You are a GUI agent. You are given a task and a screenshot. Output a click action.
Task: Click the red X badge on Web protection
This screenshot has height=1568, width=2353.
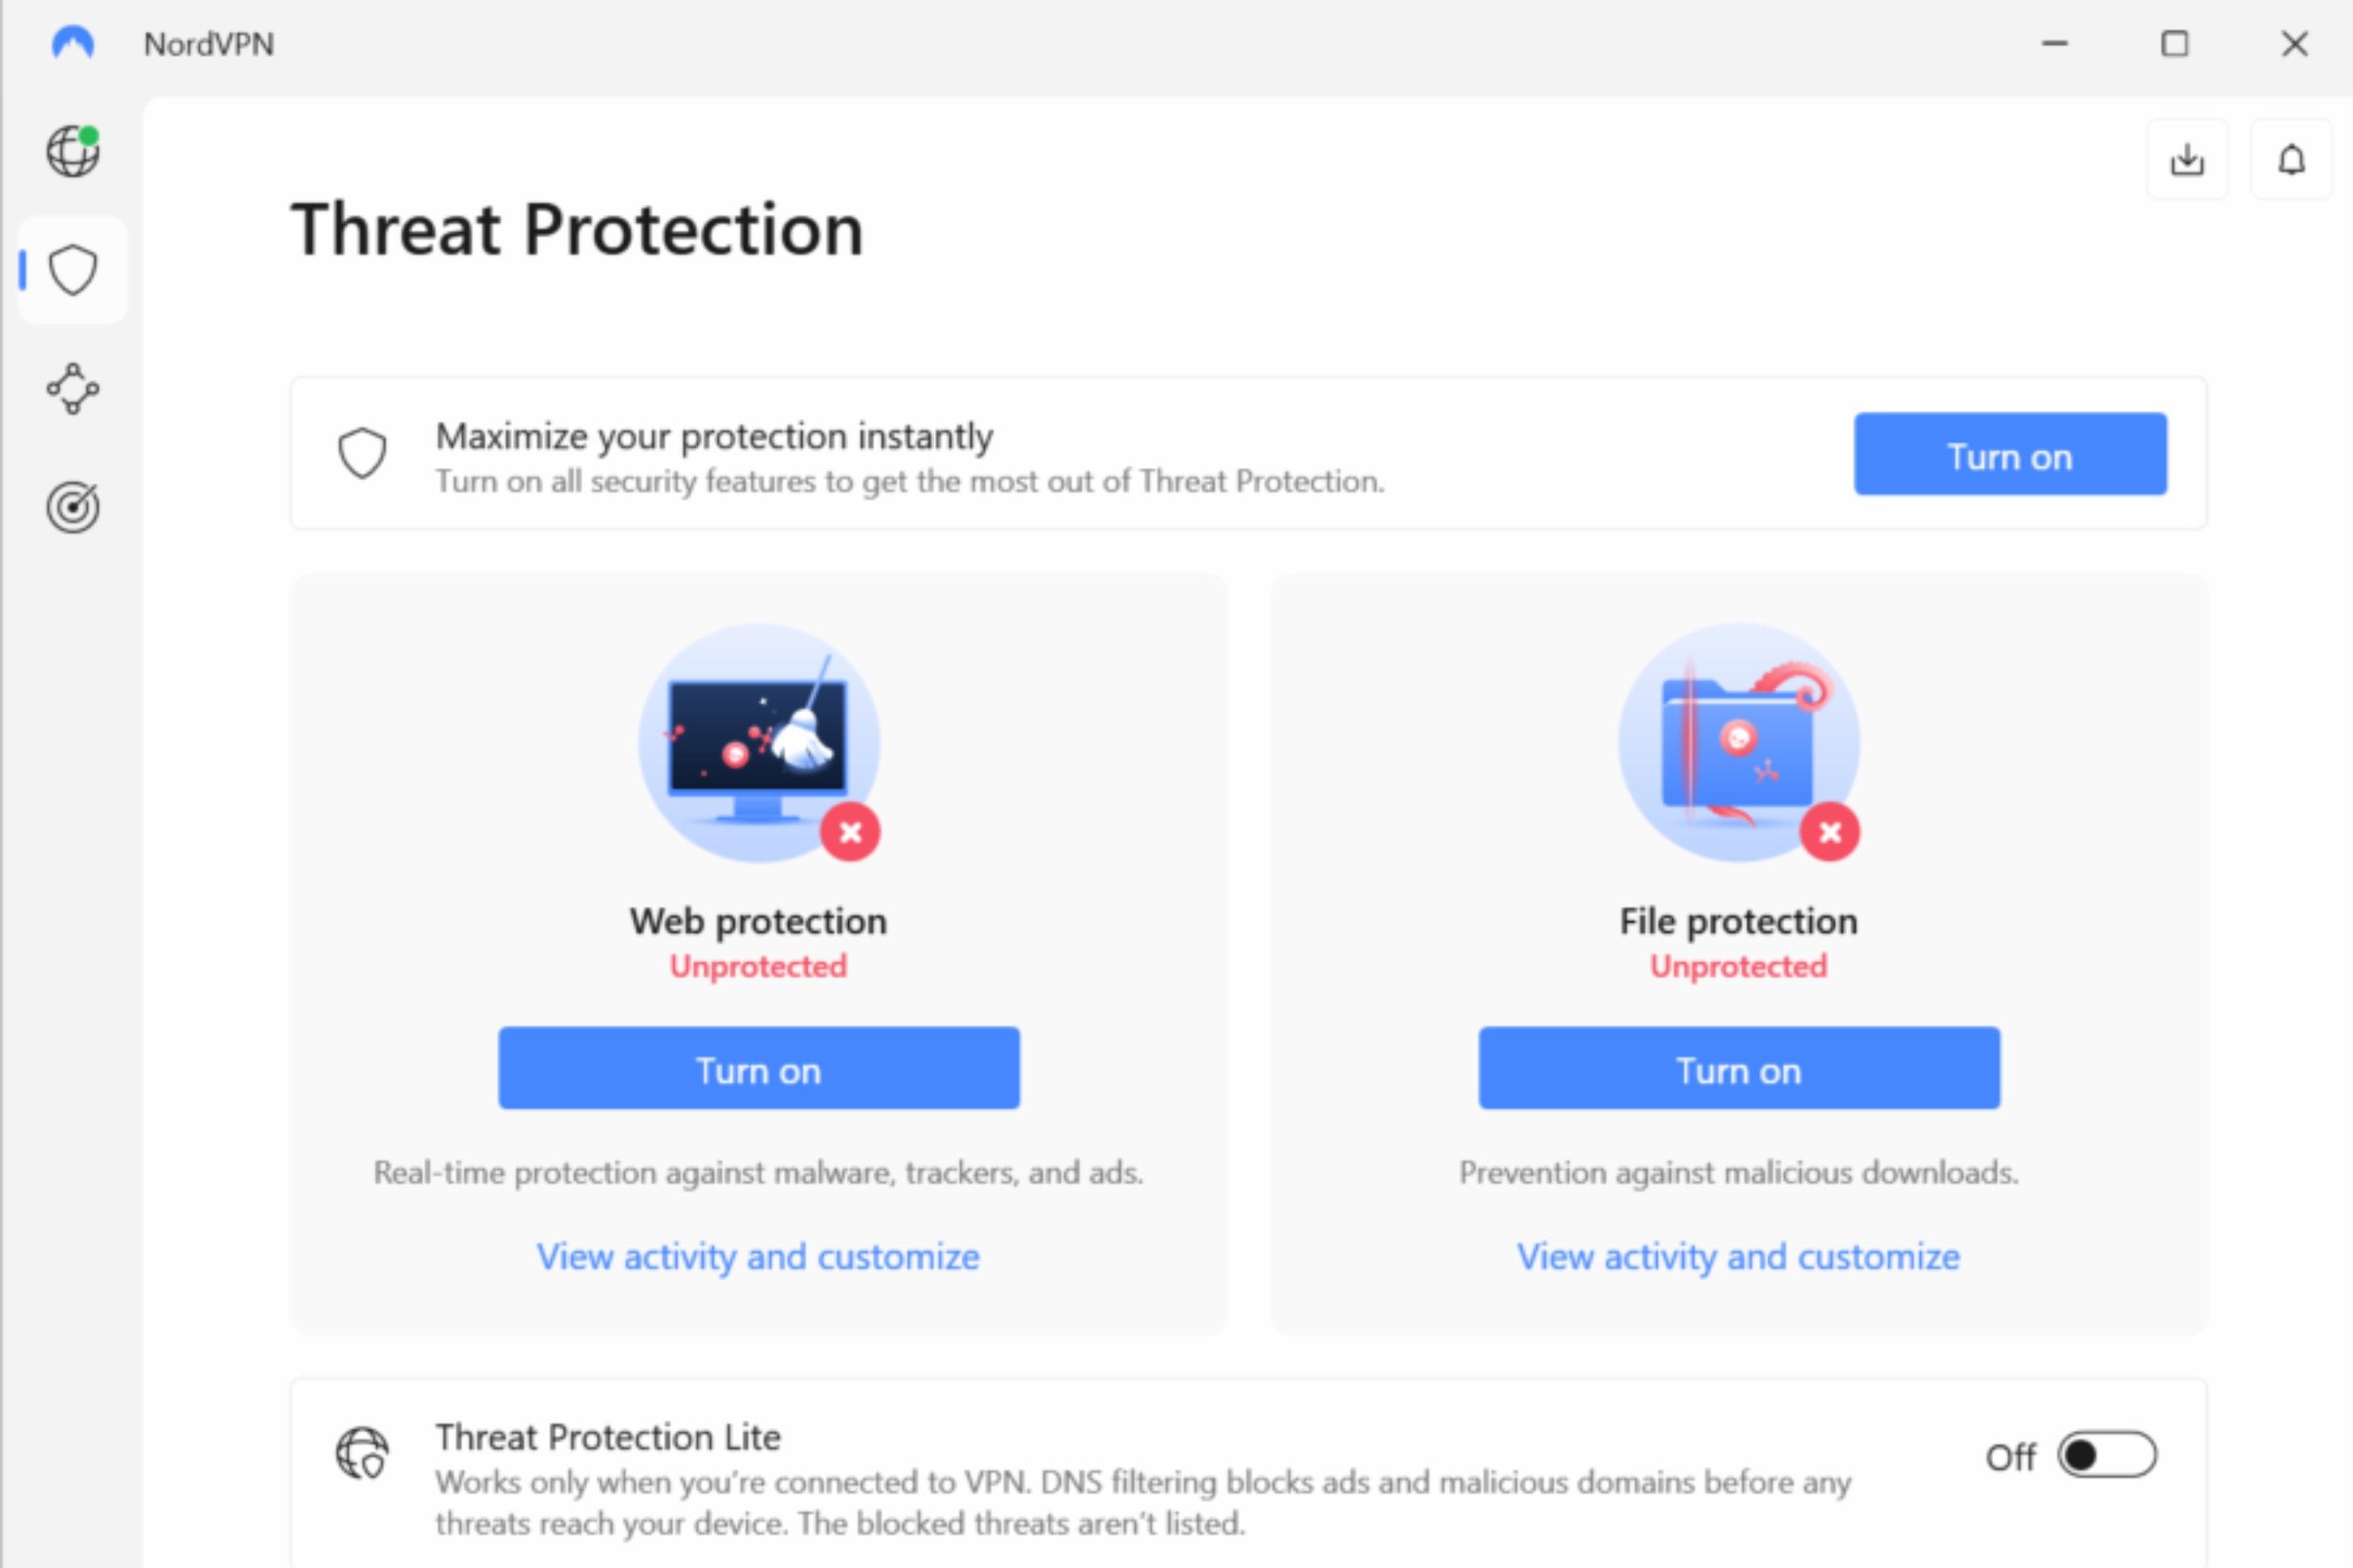click(850, 832)
